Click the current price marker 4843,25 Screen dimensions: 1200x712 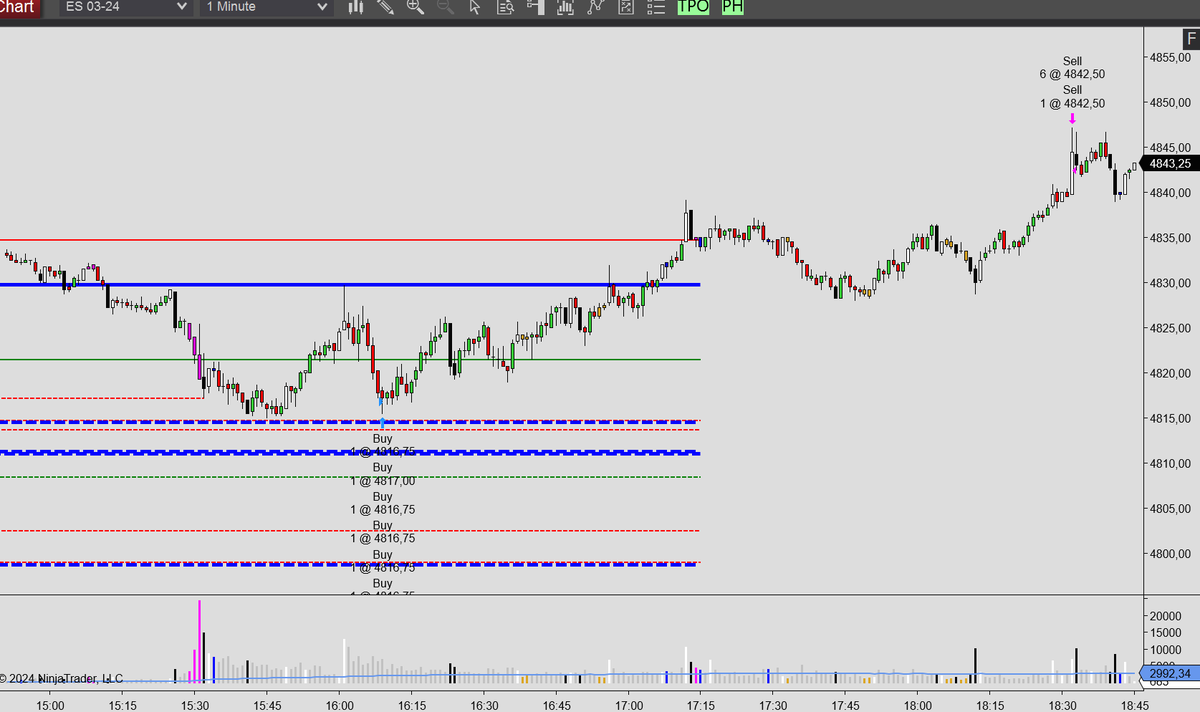pos(1168,164)
